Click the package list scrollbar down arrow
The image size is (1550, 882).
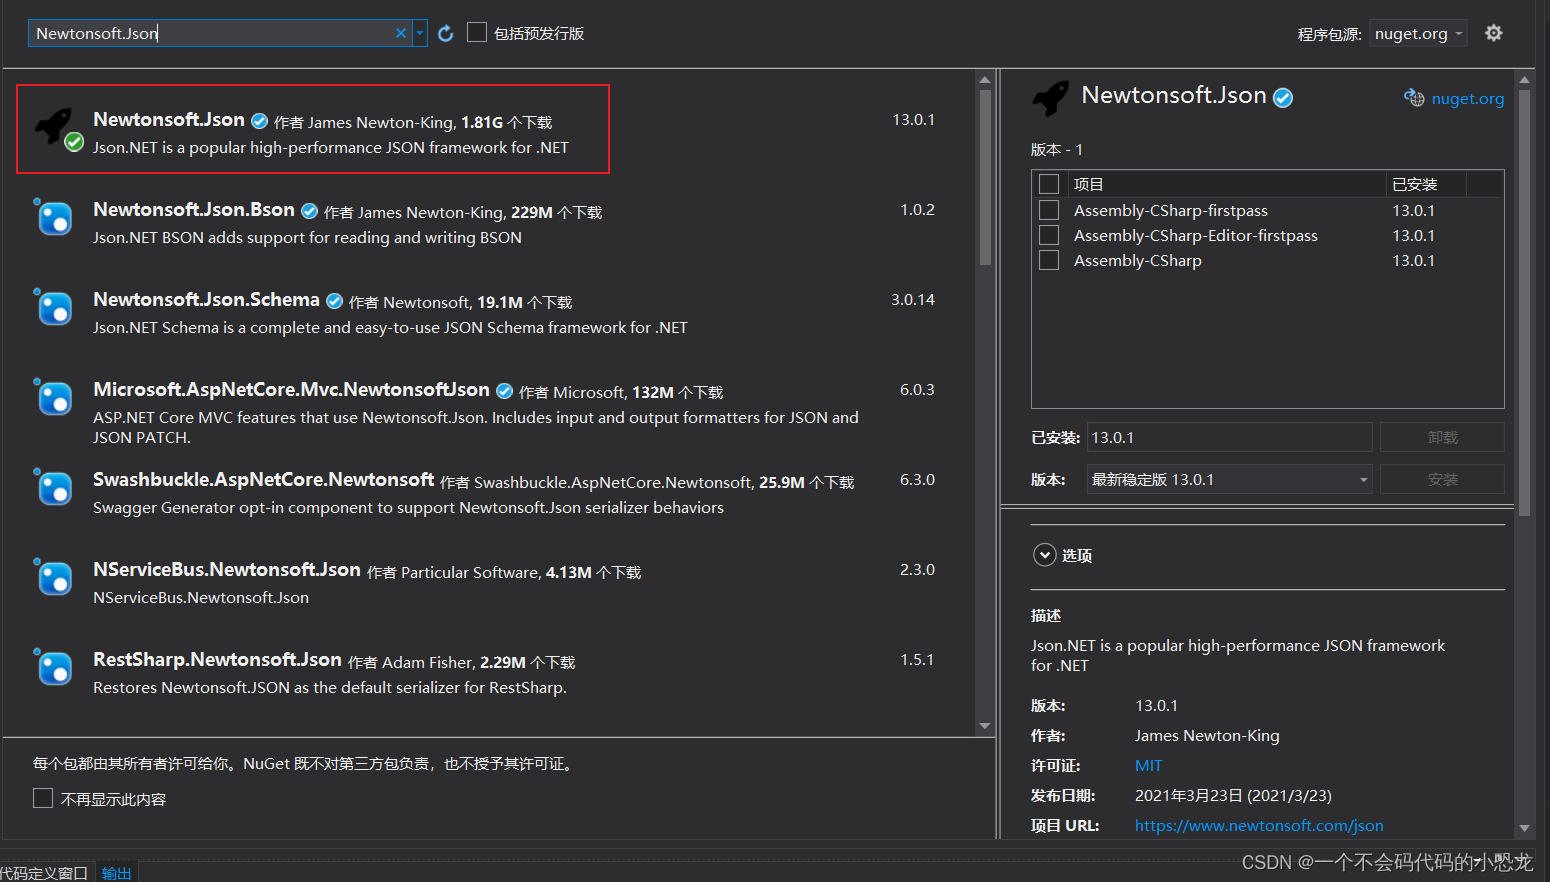tap(985, 726)
